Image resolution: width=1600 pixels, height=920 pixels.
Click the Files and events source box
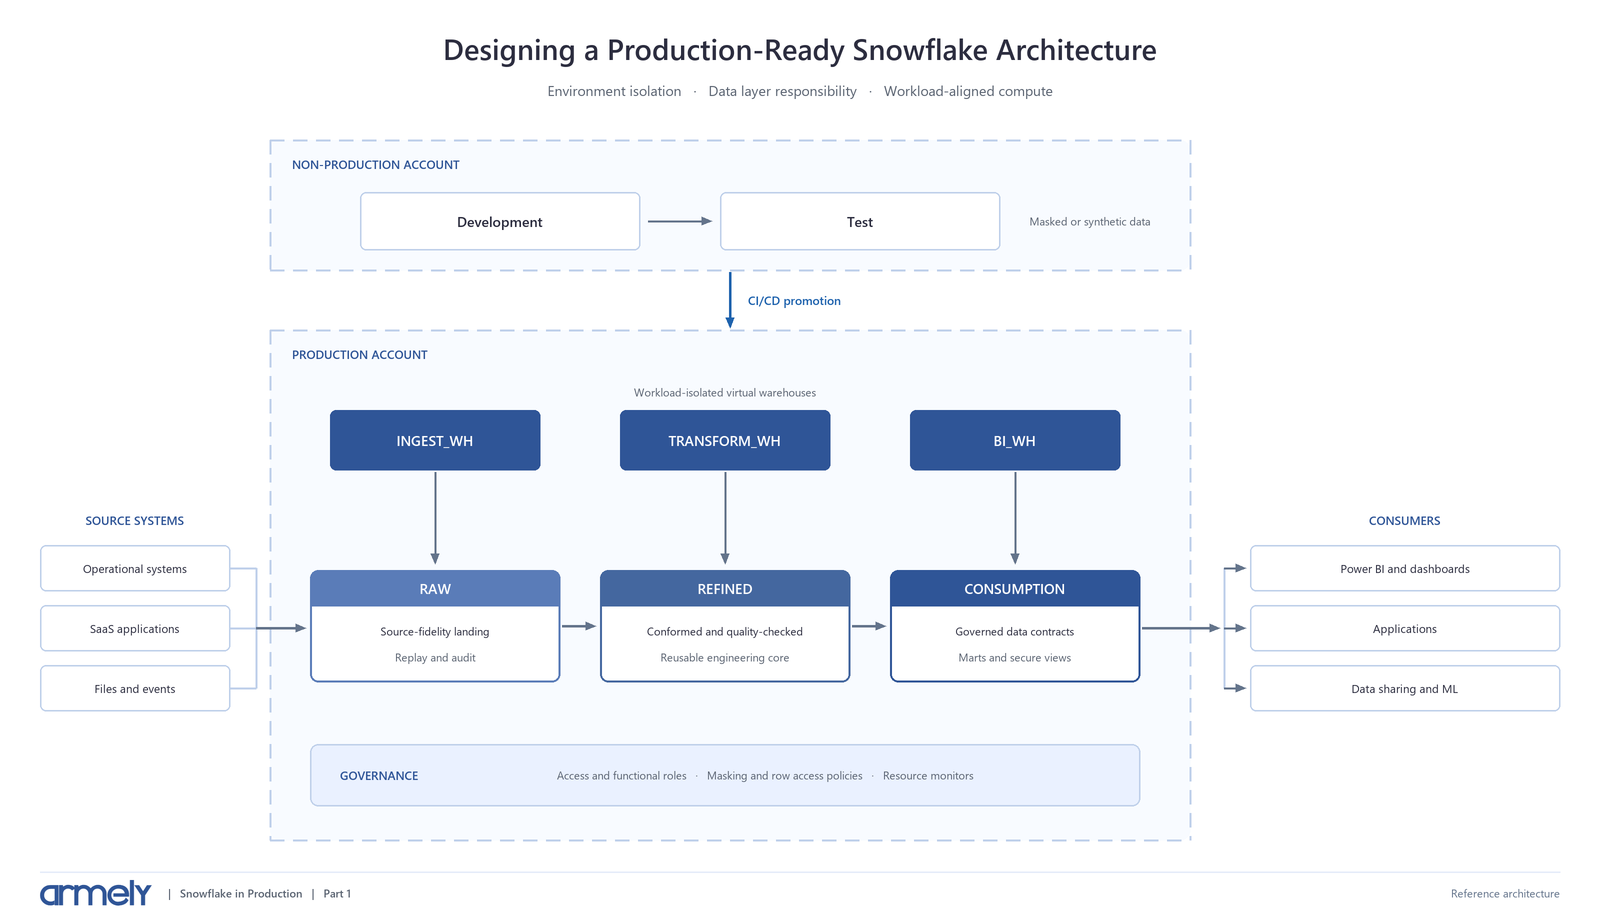135,688
